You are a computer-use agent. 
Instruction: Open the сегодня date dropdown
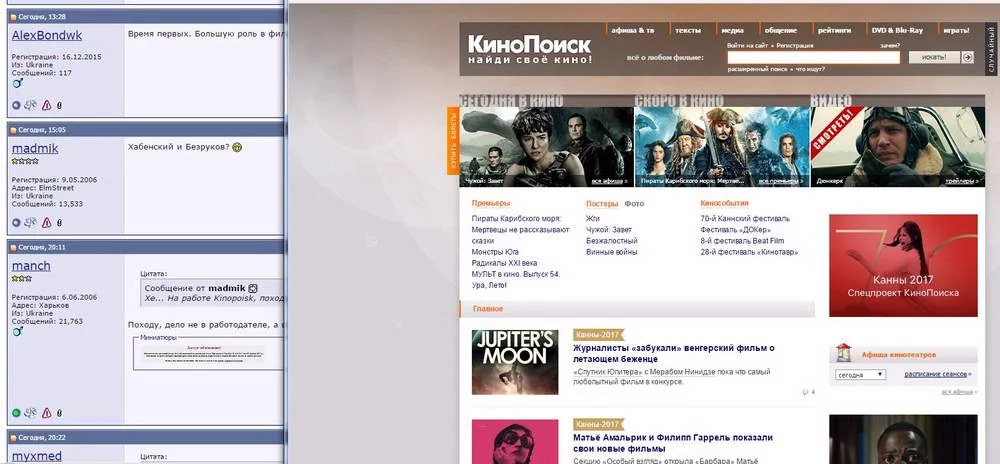coord(860,375)
